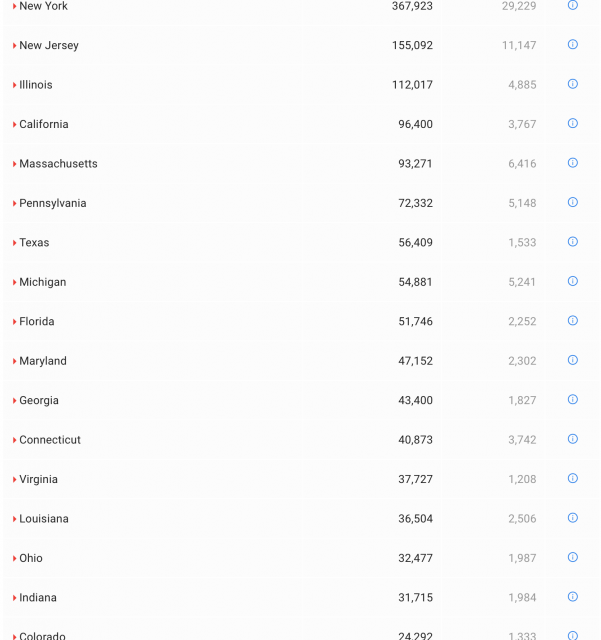Click the info icon in New York row

click(573, 5)
